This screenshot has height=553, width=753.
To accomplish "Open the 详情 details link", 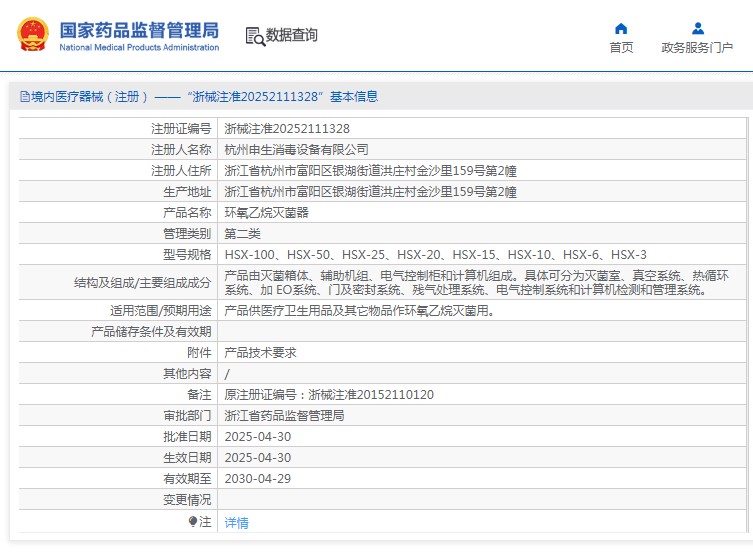I will (x=236, y=522).
